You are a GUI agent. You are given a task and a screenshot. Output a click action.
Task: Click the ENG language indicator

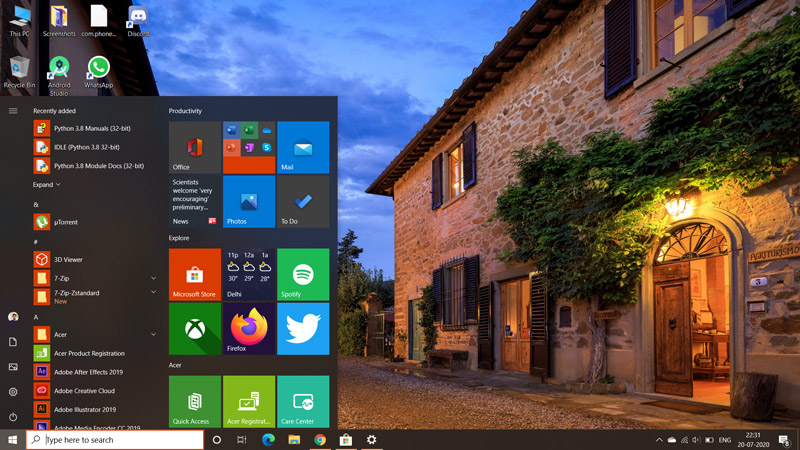tap(724, 440)
